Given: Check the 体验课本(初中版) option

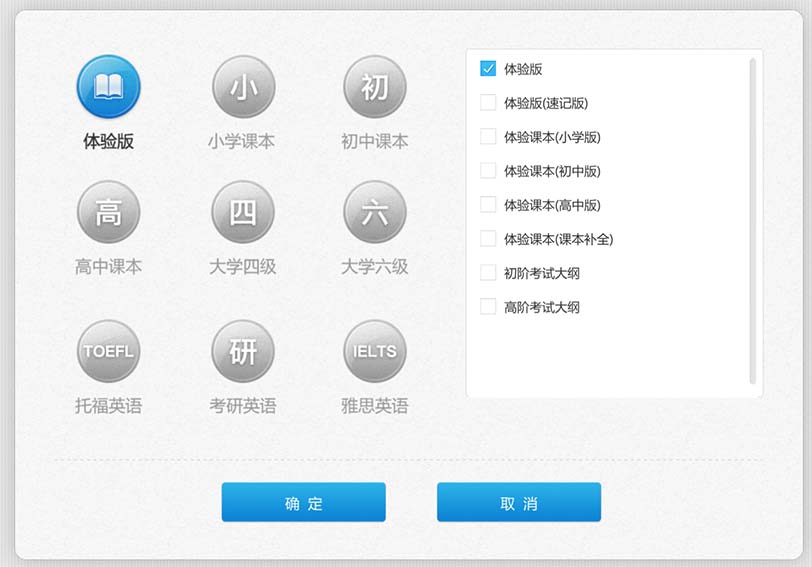Looking at the screenshot, I should 488,171.
